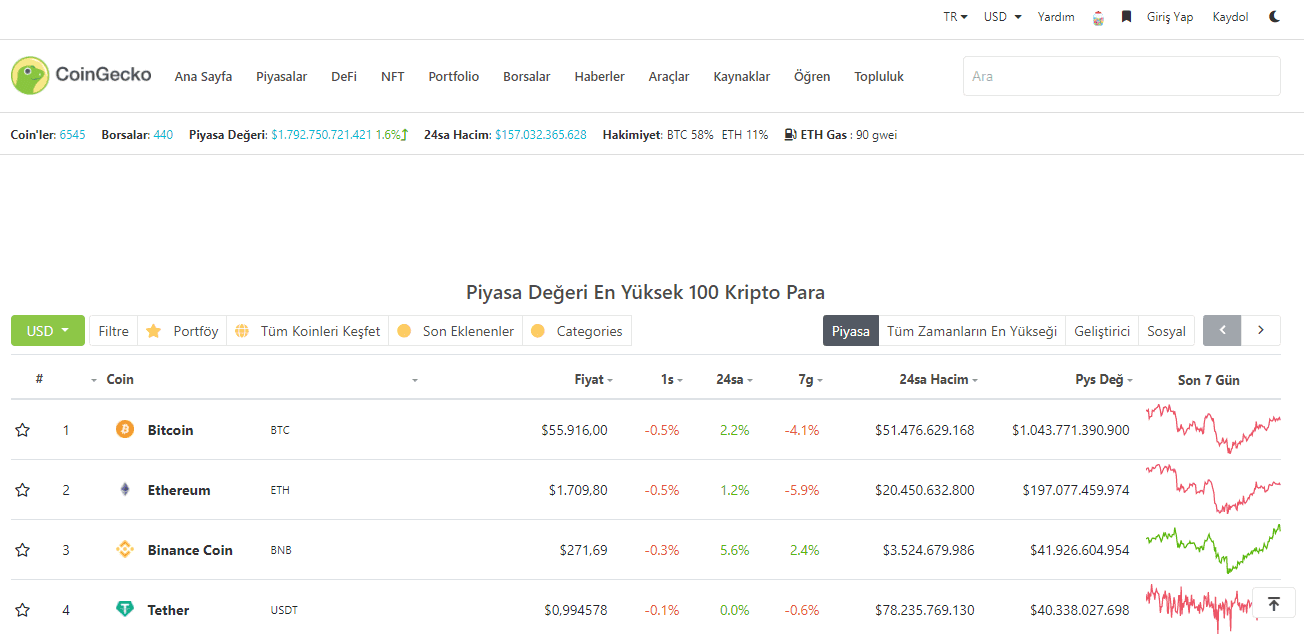
Task: Click the Filtre button
Action: tap(114, 331)
